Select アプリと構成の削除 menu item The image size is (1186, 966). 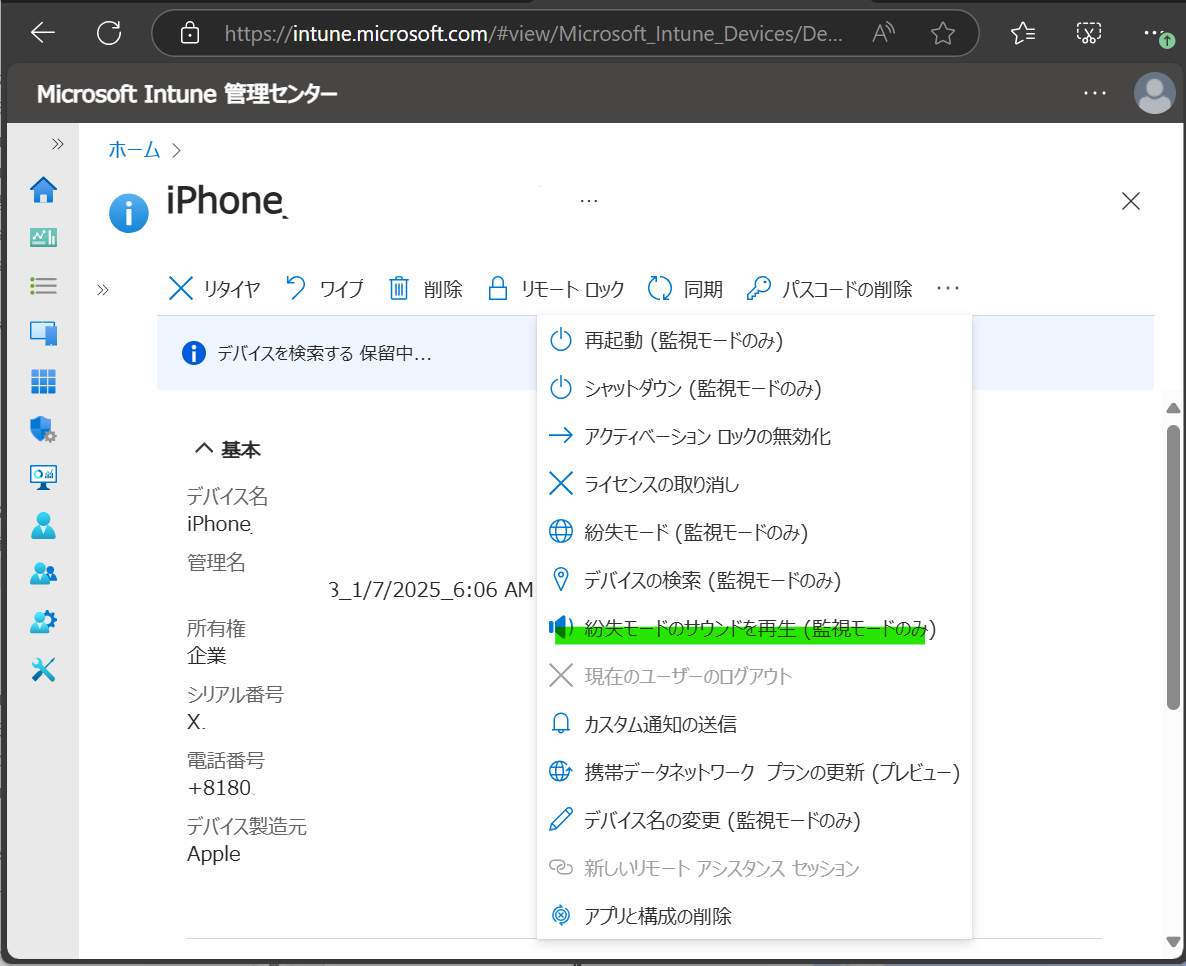point(754,916)
